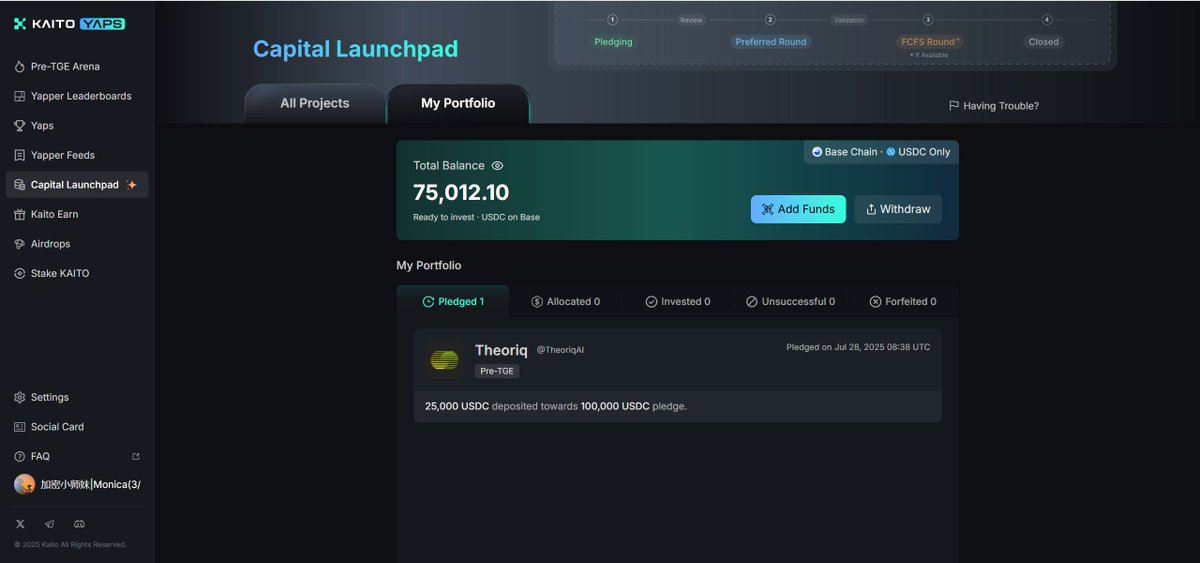Open Pre-TGE Arena flame icon
1200x563 pixels.
(20, 67)
